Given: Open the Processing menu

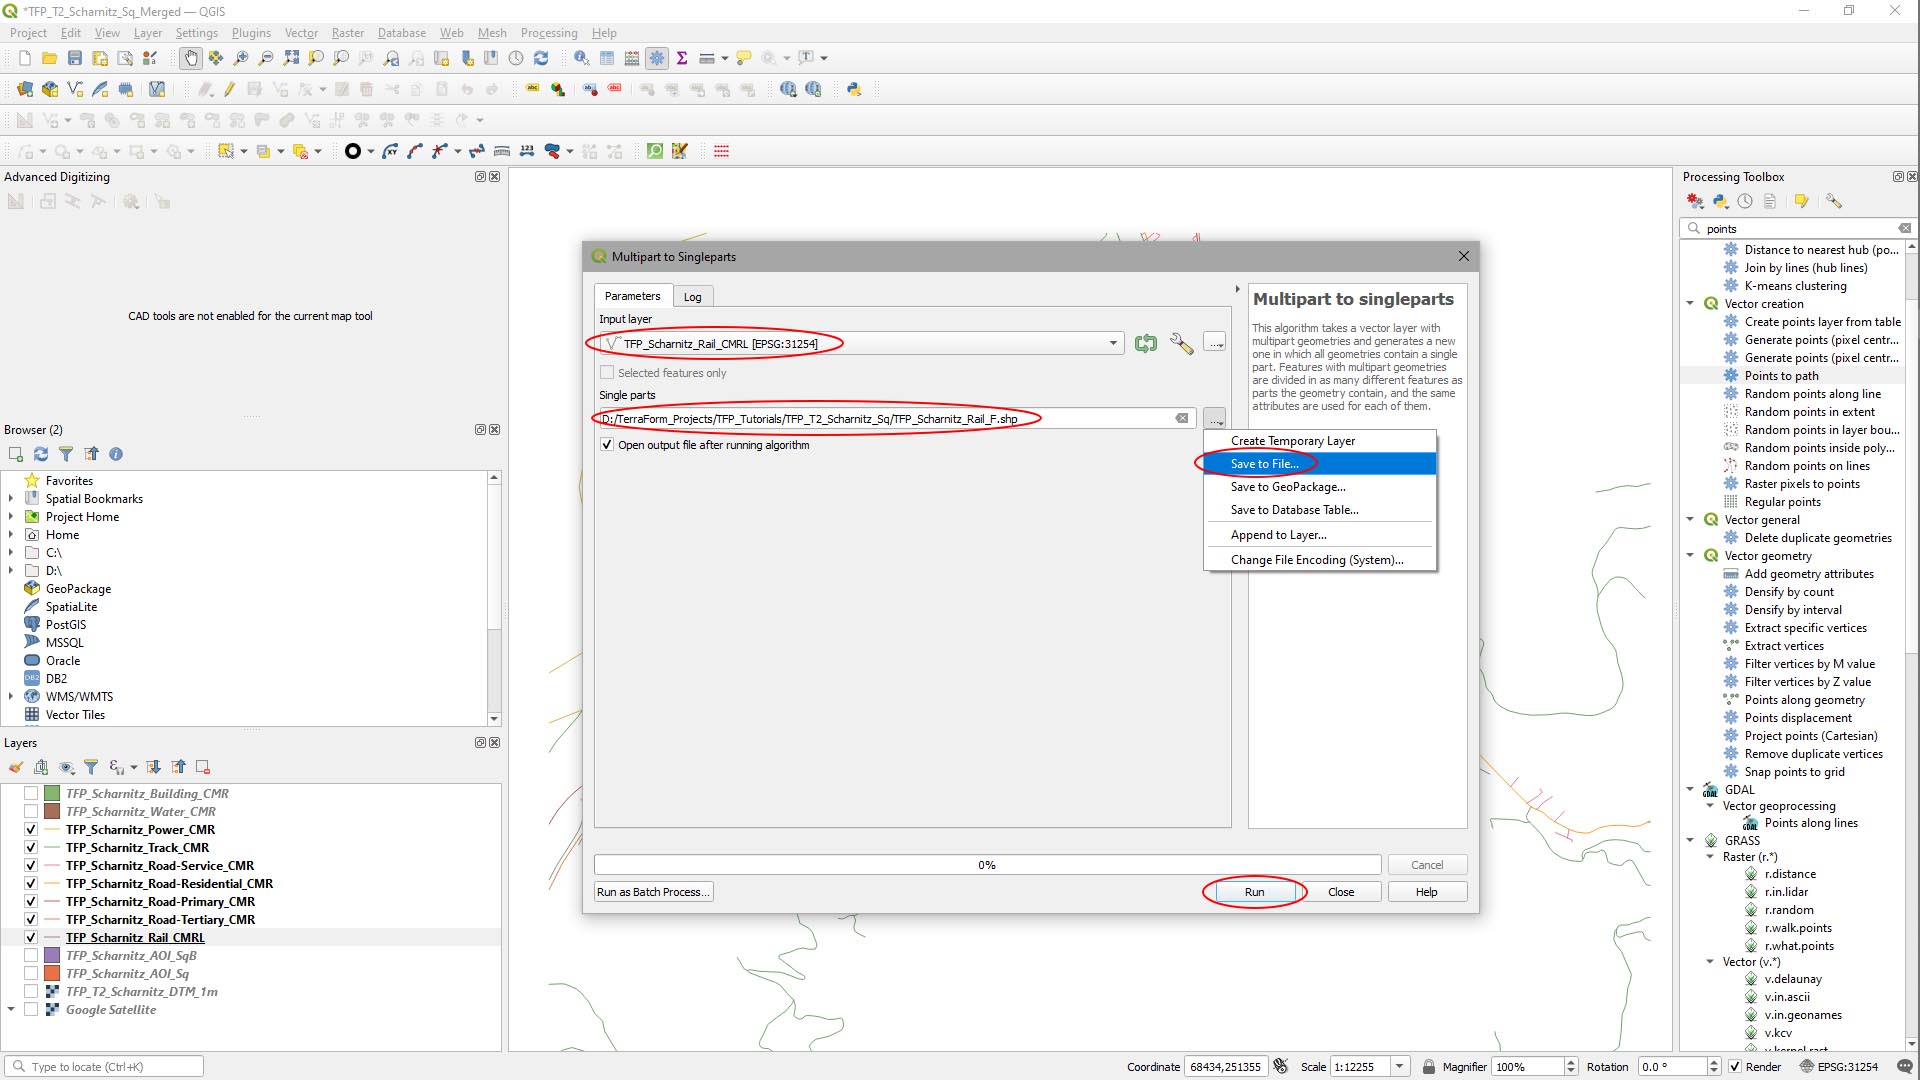Looking at the screenshot, I should coord(549,33).
